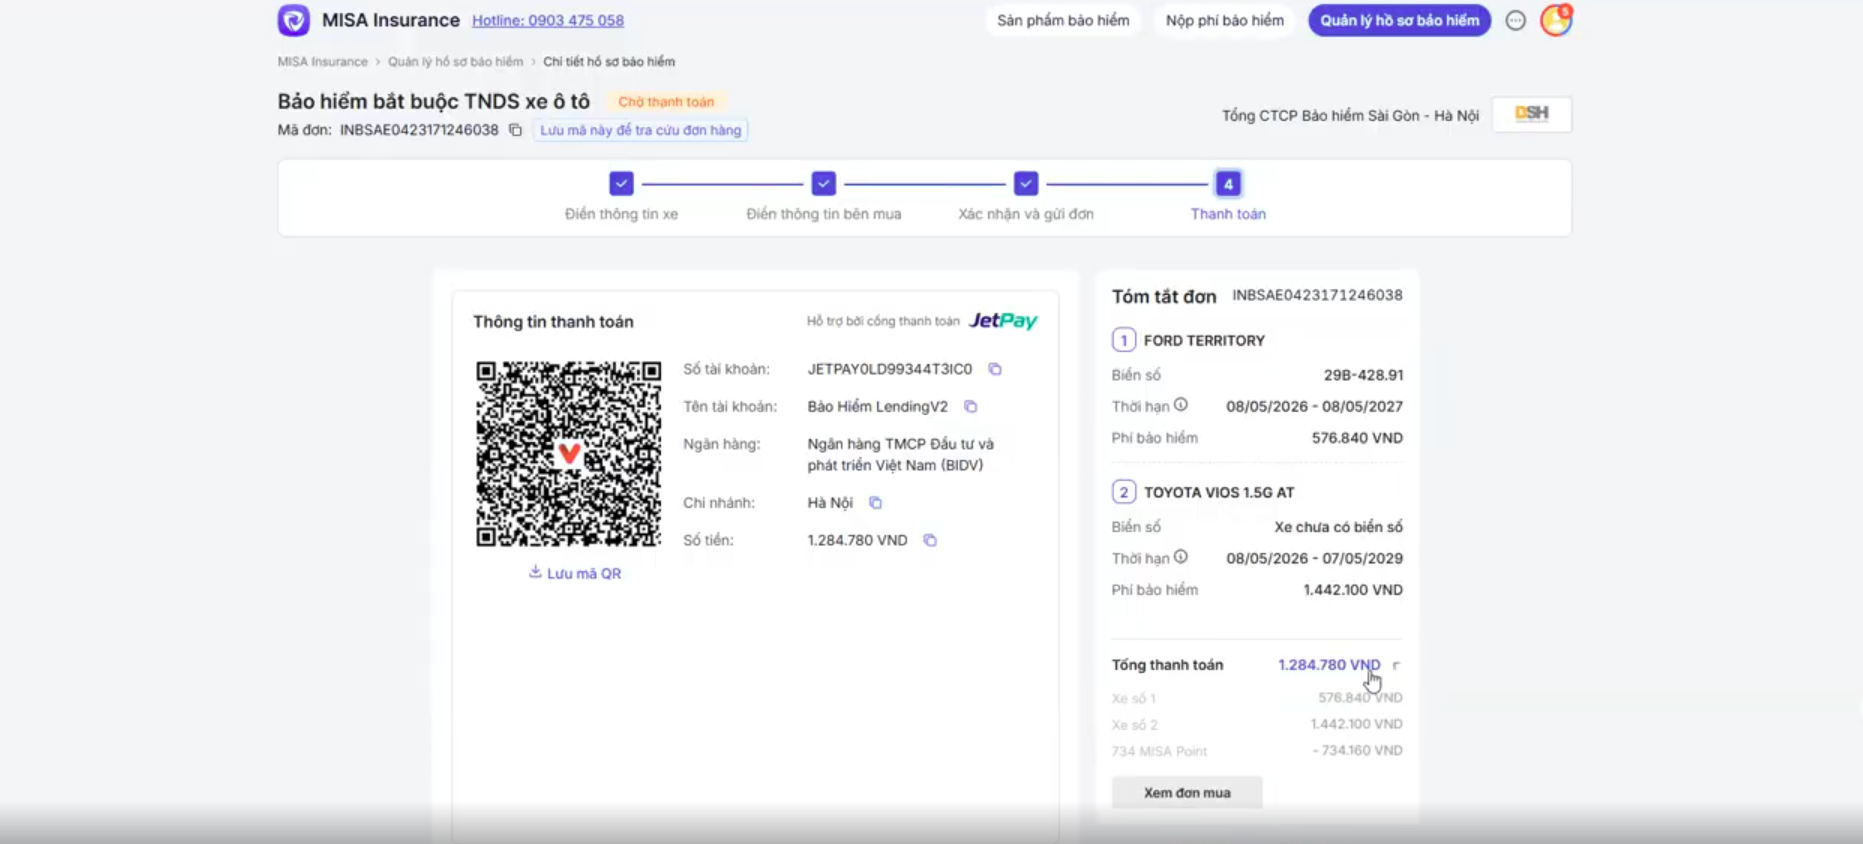Open the user avatar with notification badge
This screenshot has height=844, width=1863.
pyautogui.click(x=1556, y=19)
